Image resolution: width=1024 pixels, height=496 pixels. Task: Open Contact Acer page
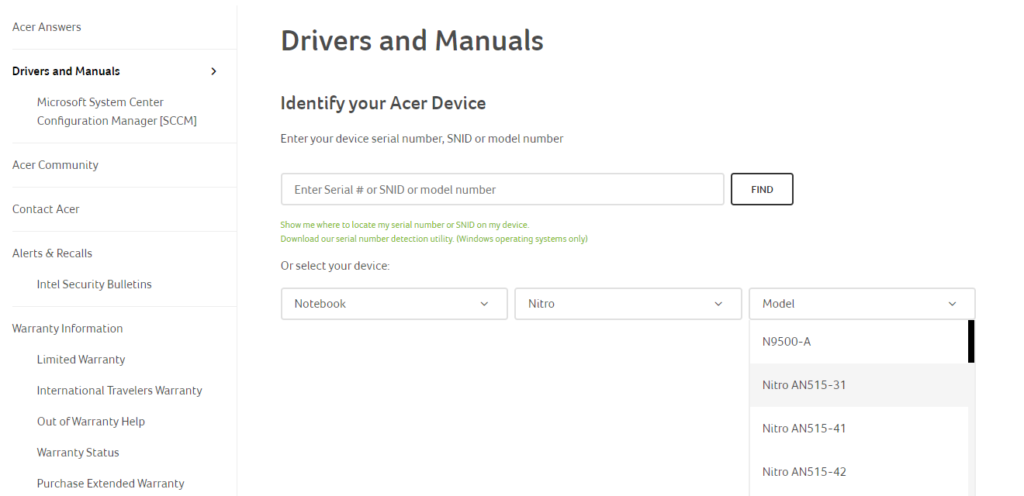[46, 209]
